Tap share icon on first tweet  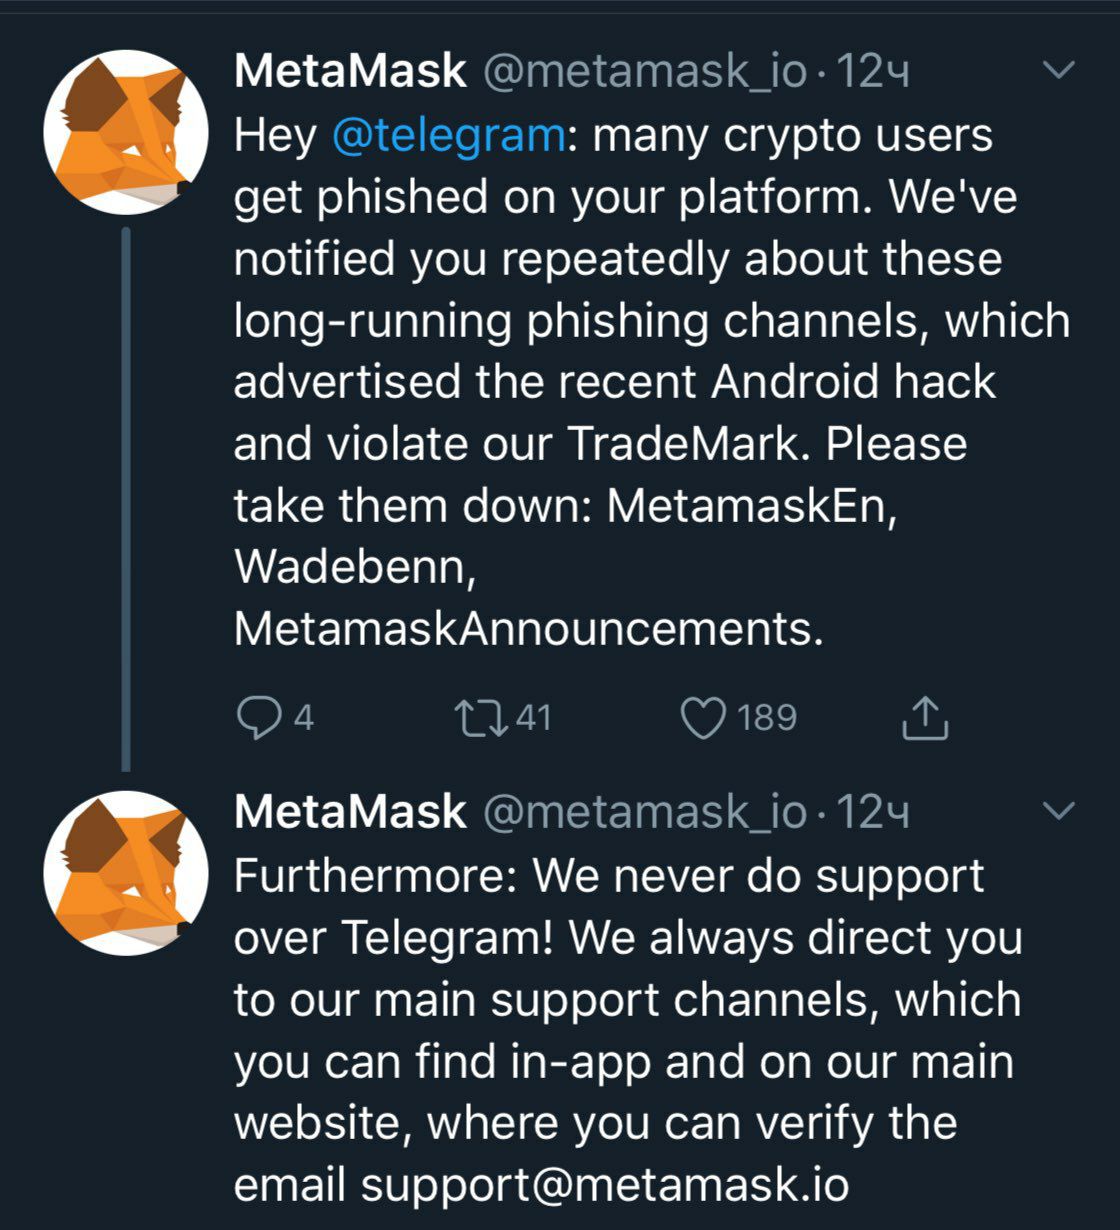(x=924, y=717)
